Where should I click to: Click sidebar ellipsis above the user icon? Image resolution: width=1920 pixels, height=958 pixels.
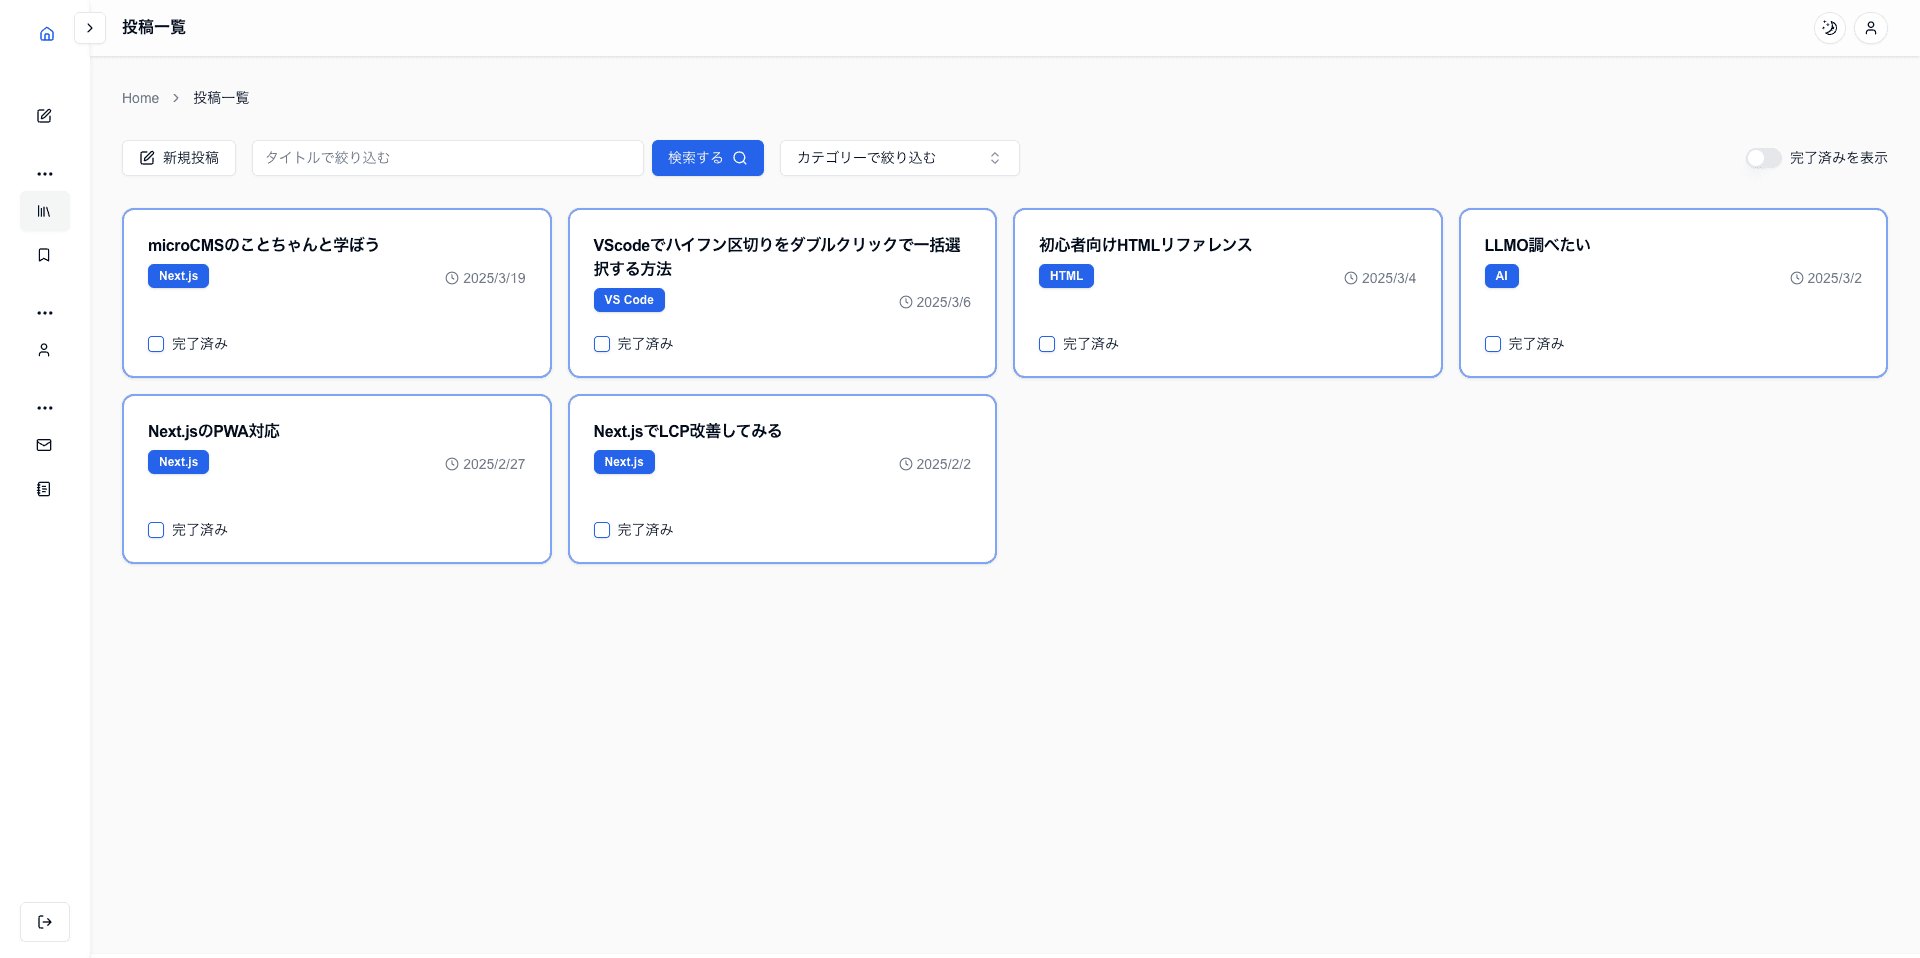click(x=45, y=313)
